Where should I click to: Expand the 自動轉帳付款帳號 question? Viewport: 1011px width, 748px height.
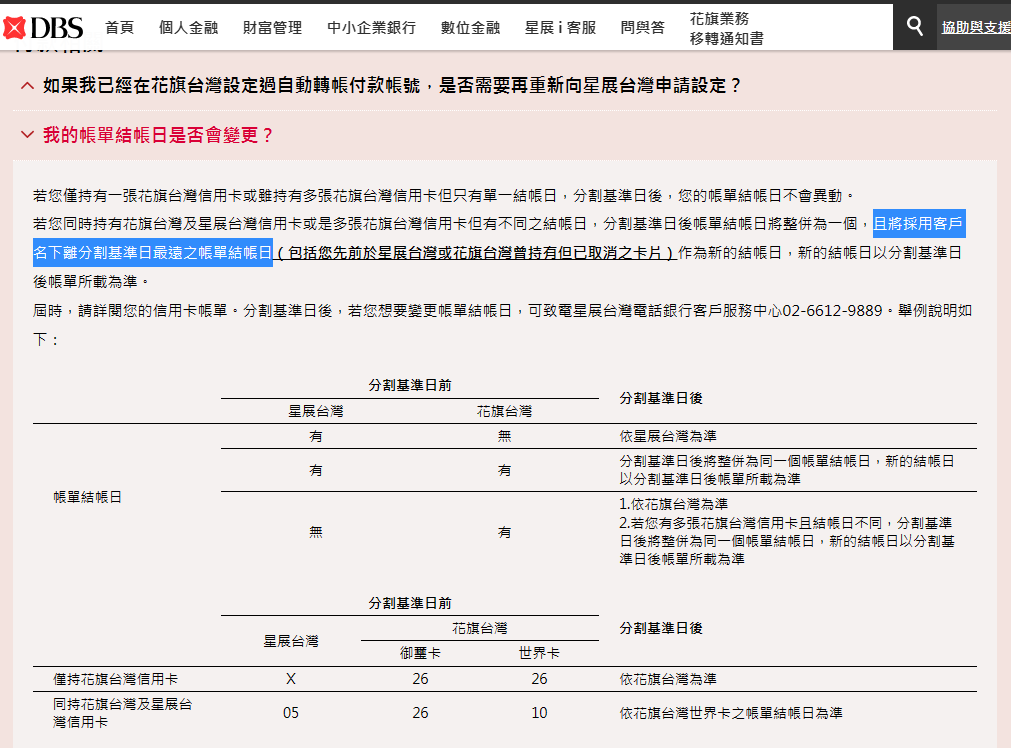tap(392, 85)
